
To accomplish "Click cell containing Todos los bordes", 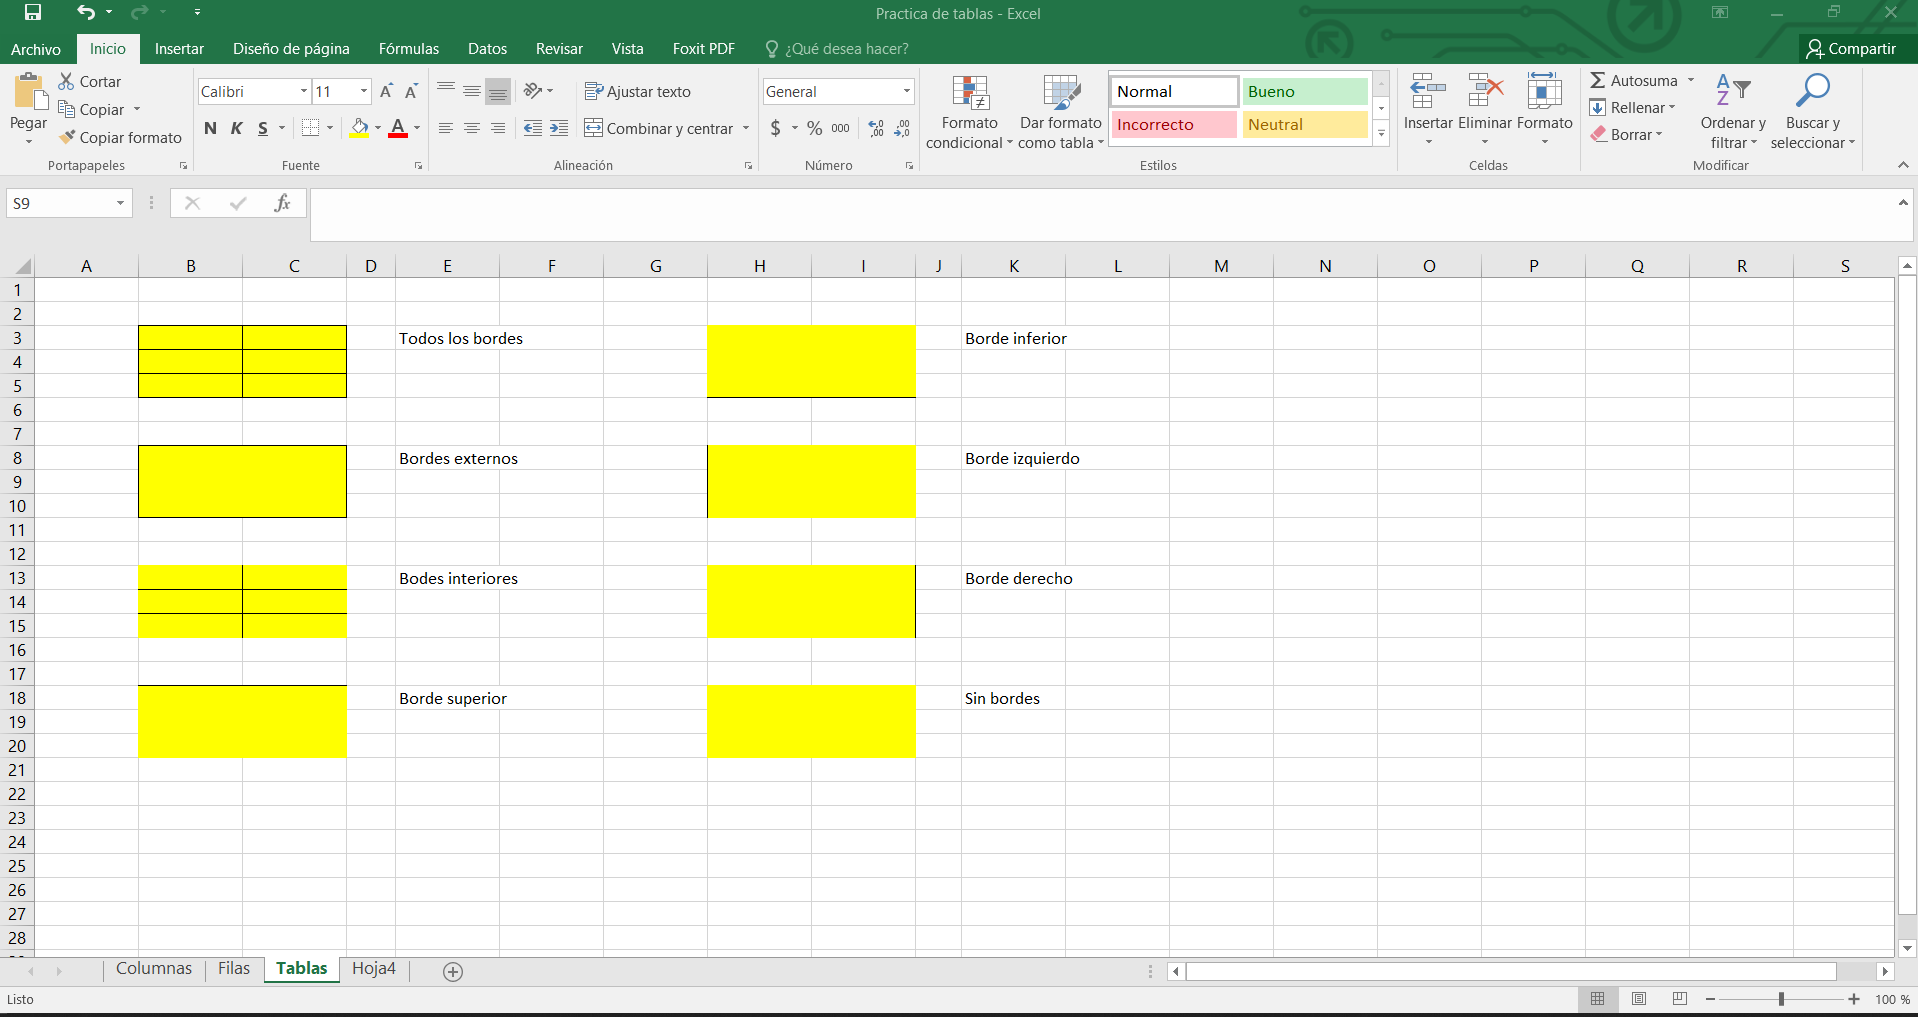I will pyautogui.click(x=461, y=339).
